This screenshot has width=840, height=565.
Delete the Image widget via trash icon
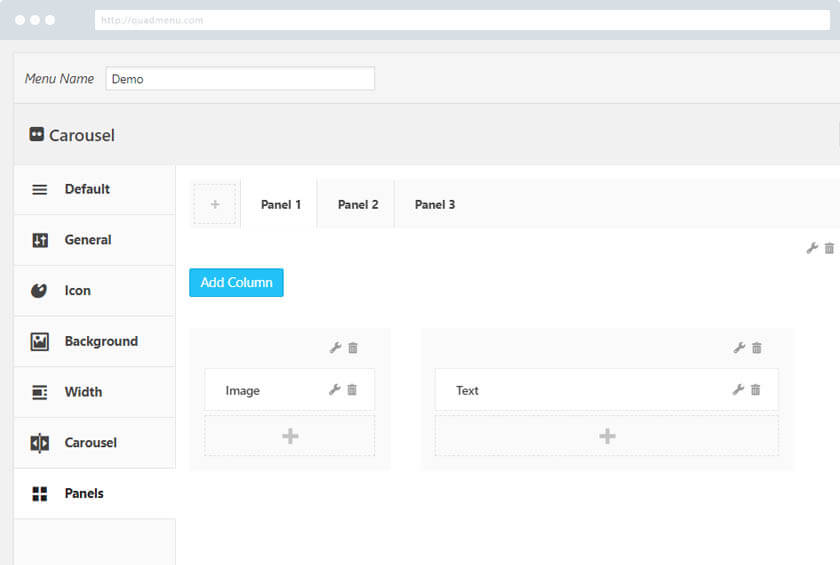352,390
